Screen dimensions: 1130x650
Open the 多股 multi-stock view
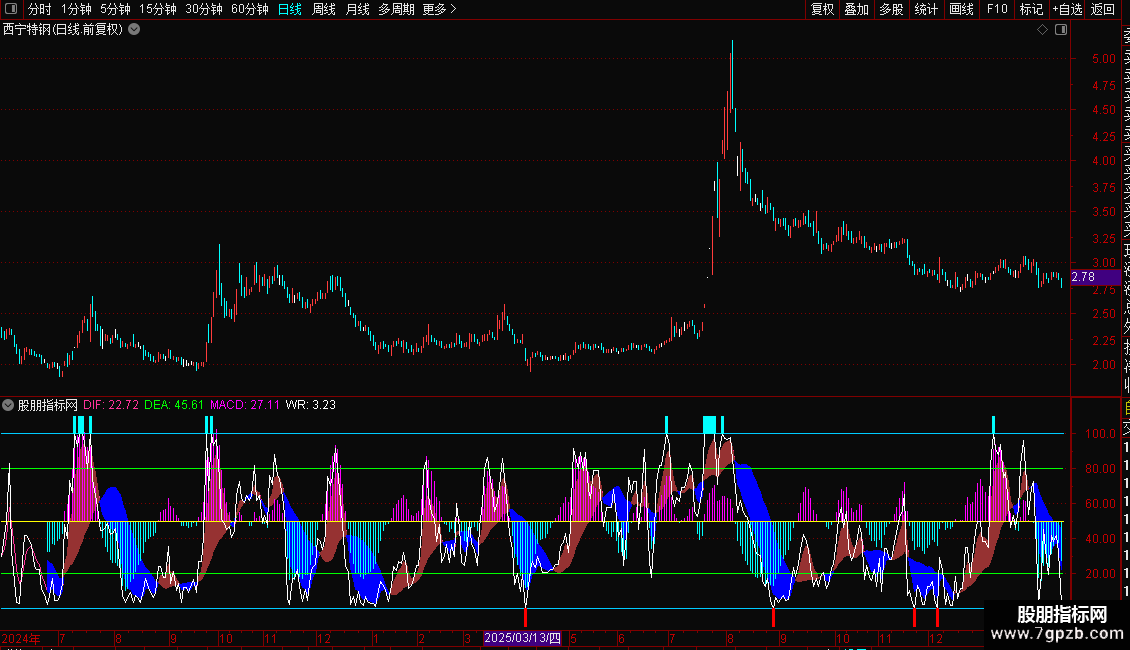[x=891, y=9]
